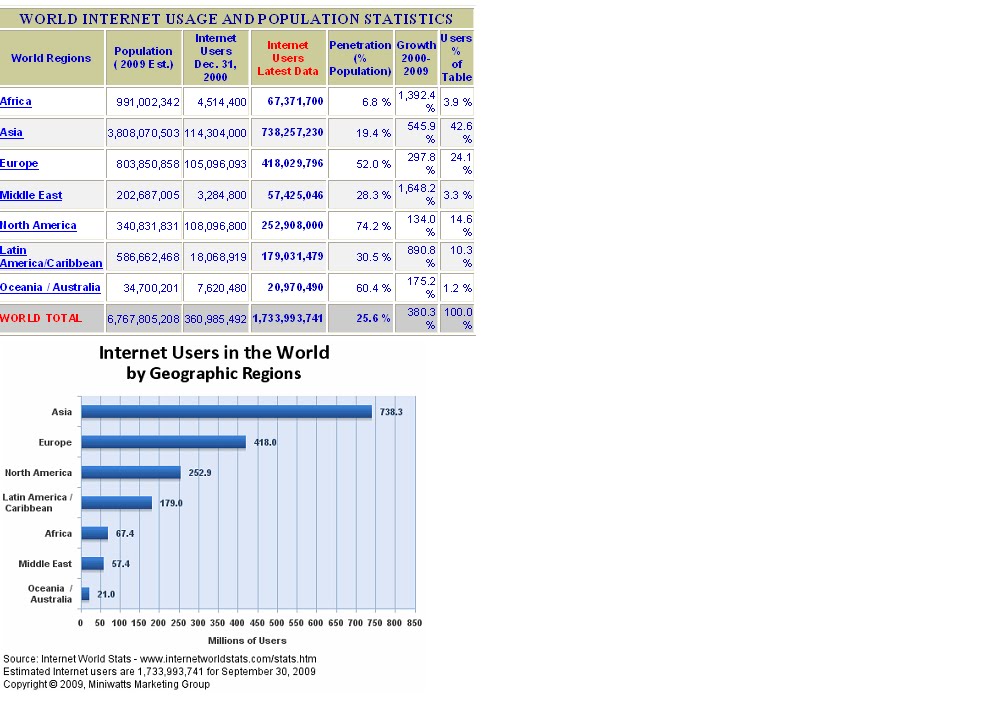The height and width of the screenshot is (710, 1002).
Task: Click the red 'Internet Users Latest Data' header
Action: click(x=288, y=58)
